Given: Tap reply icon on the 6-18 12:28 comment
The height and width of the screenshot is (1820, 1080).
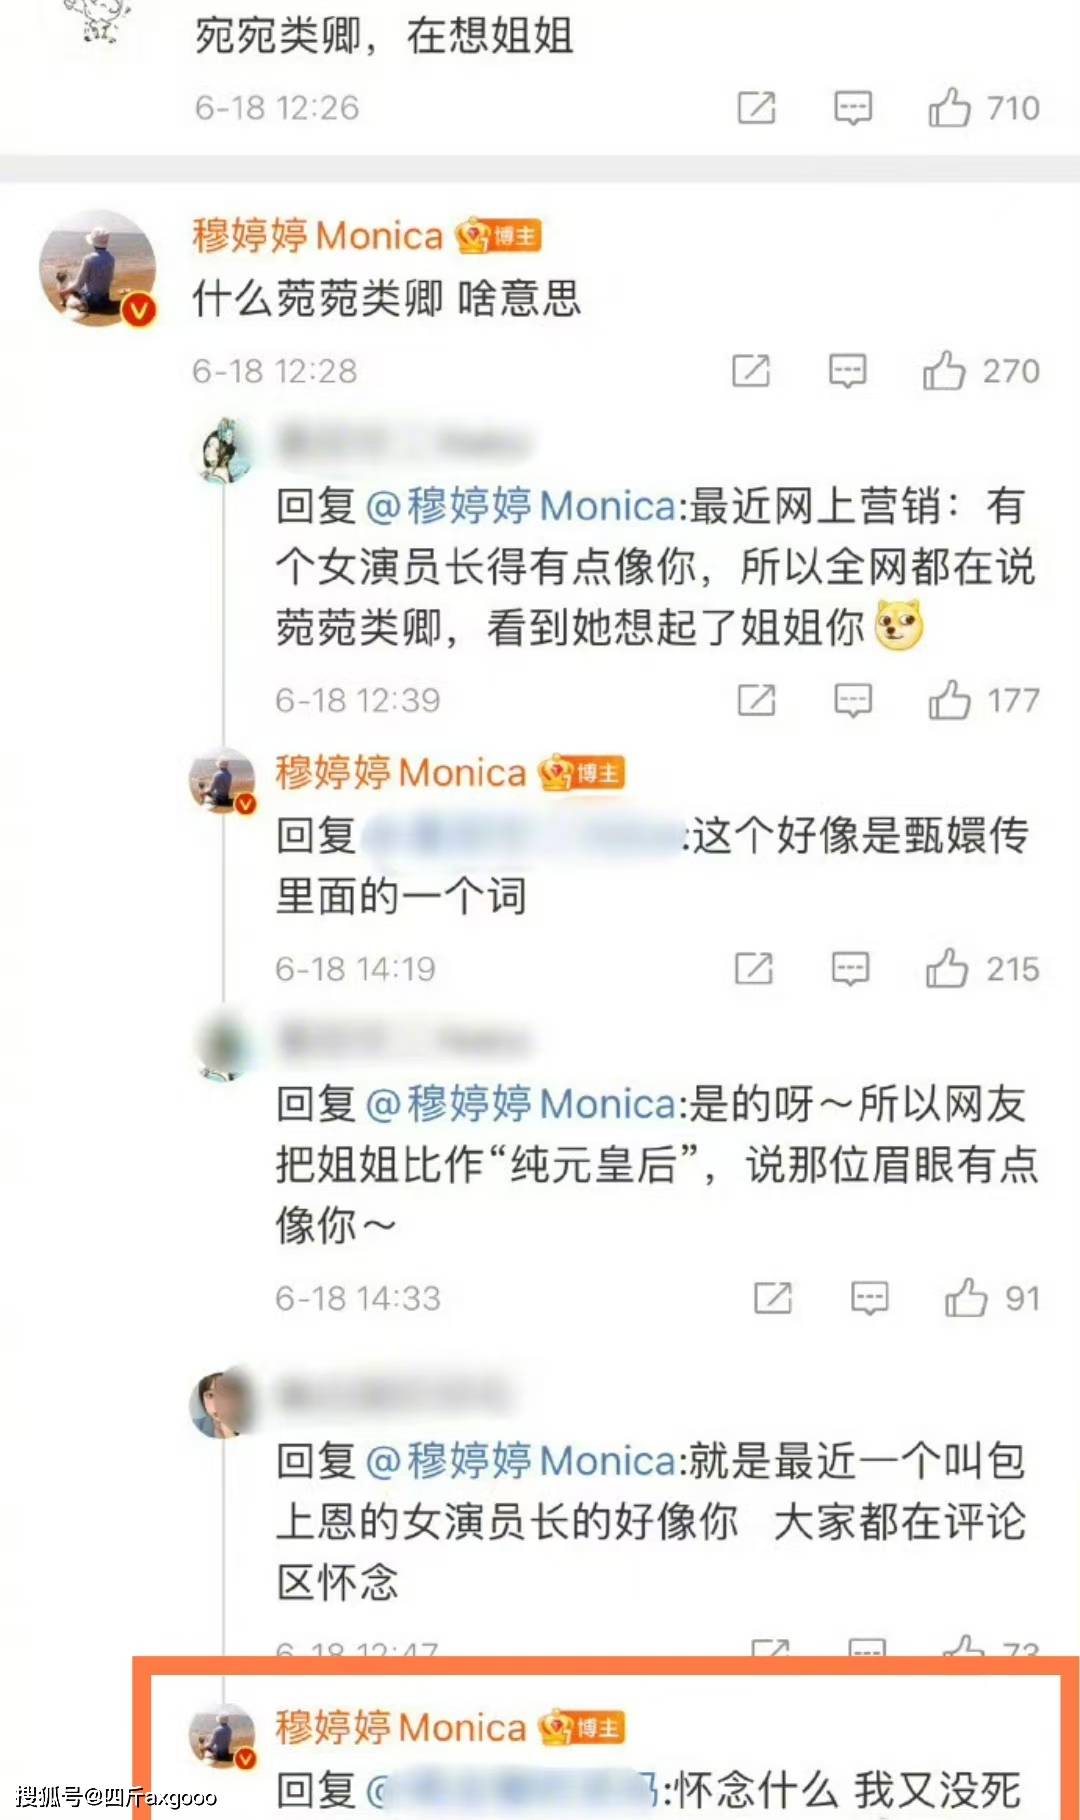Looking at the screenshot, I should 847,371.
